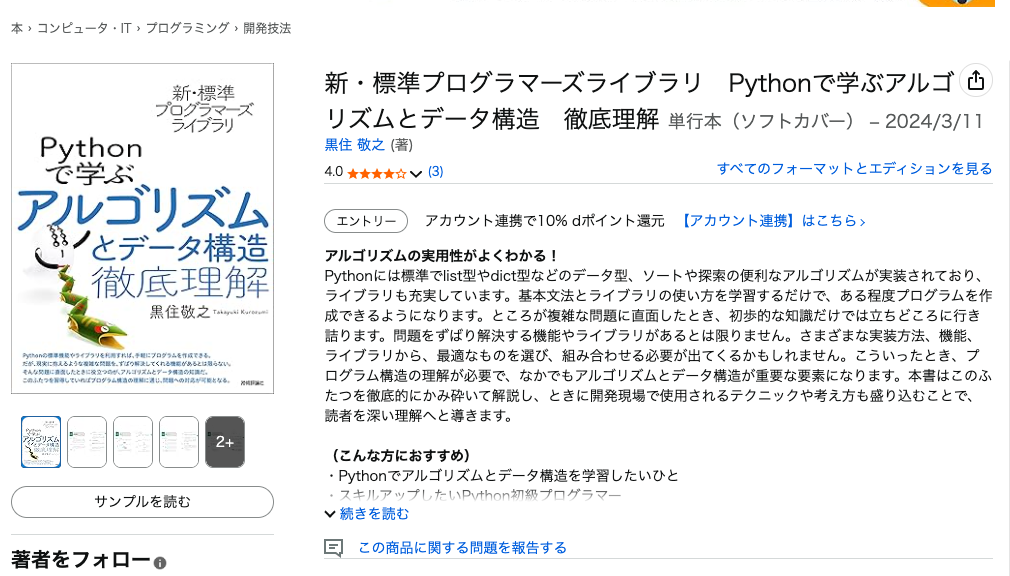
Task: Open author 黒住 敬之 link
Action: click(355, 145)
